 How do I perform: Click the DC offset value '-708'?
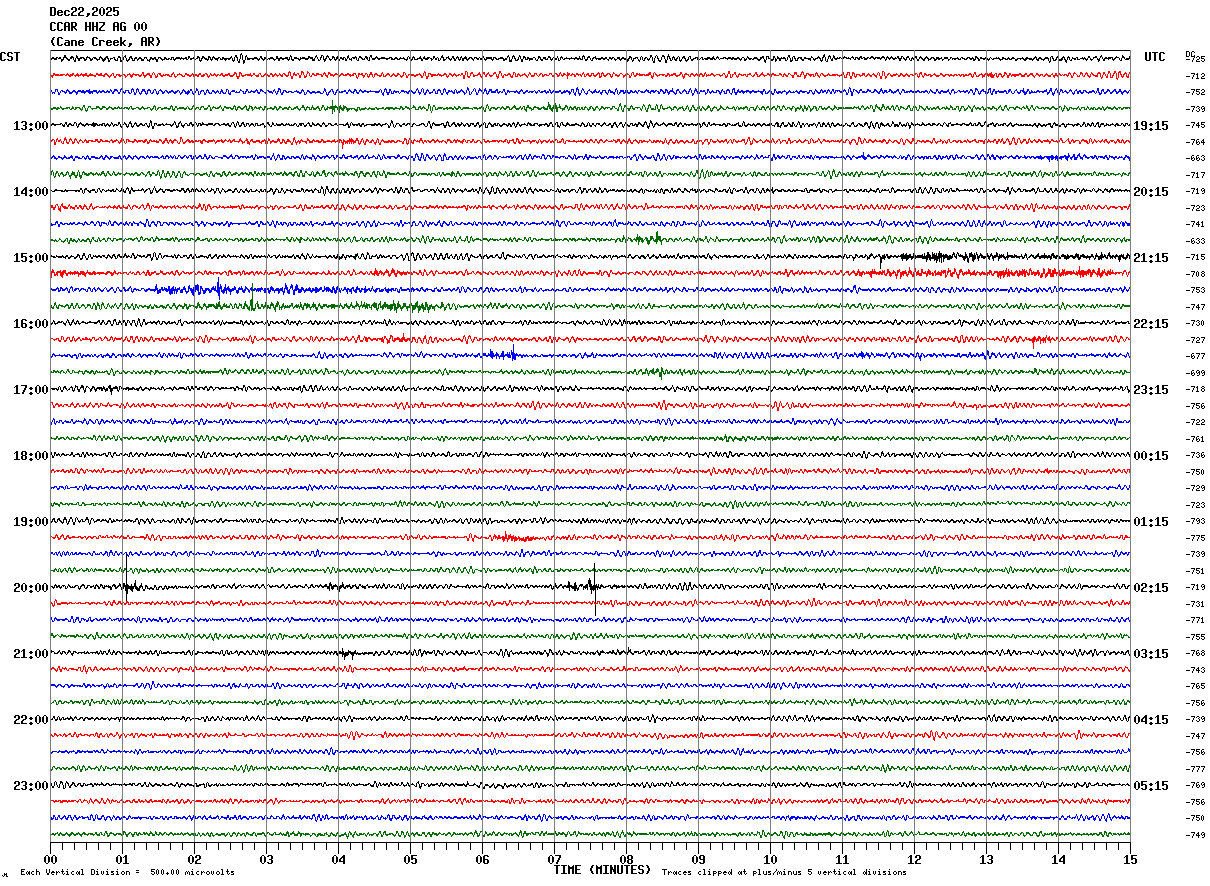click(x=1195, y=274)
